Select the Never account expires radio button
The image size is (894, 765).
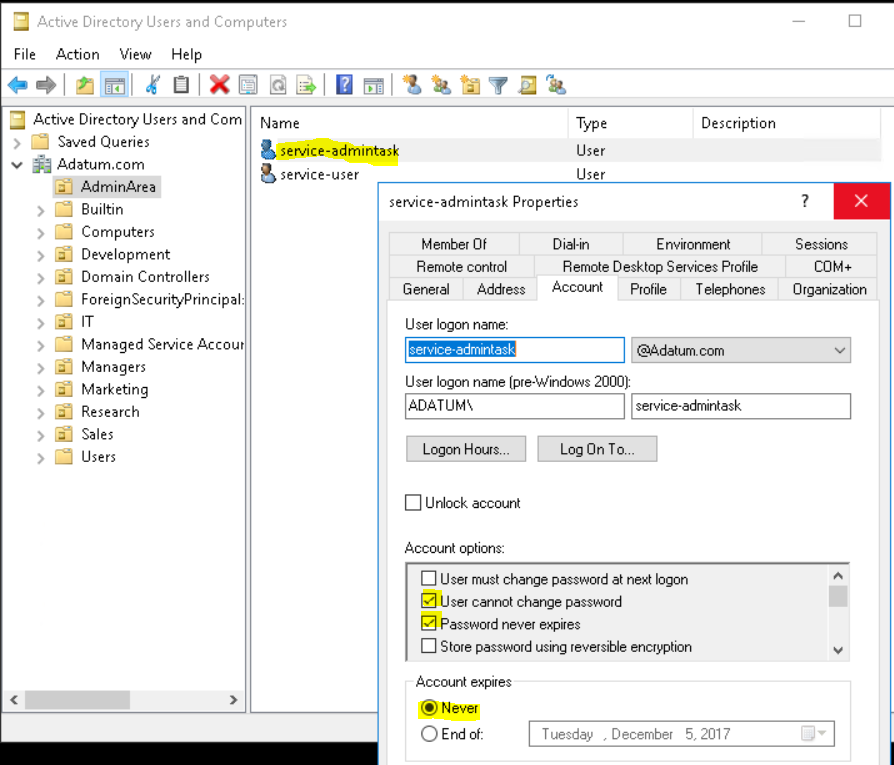(x=429, y=707)
